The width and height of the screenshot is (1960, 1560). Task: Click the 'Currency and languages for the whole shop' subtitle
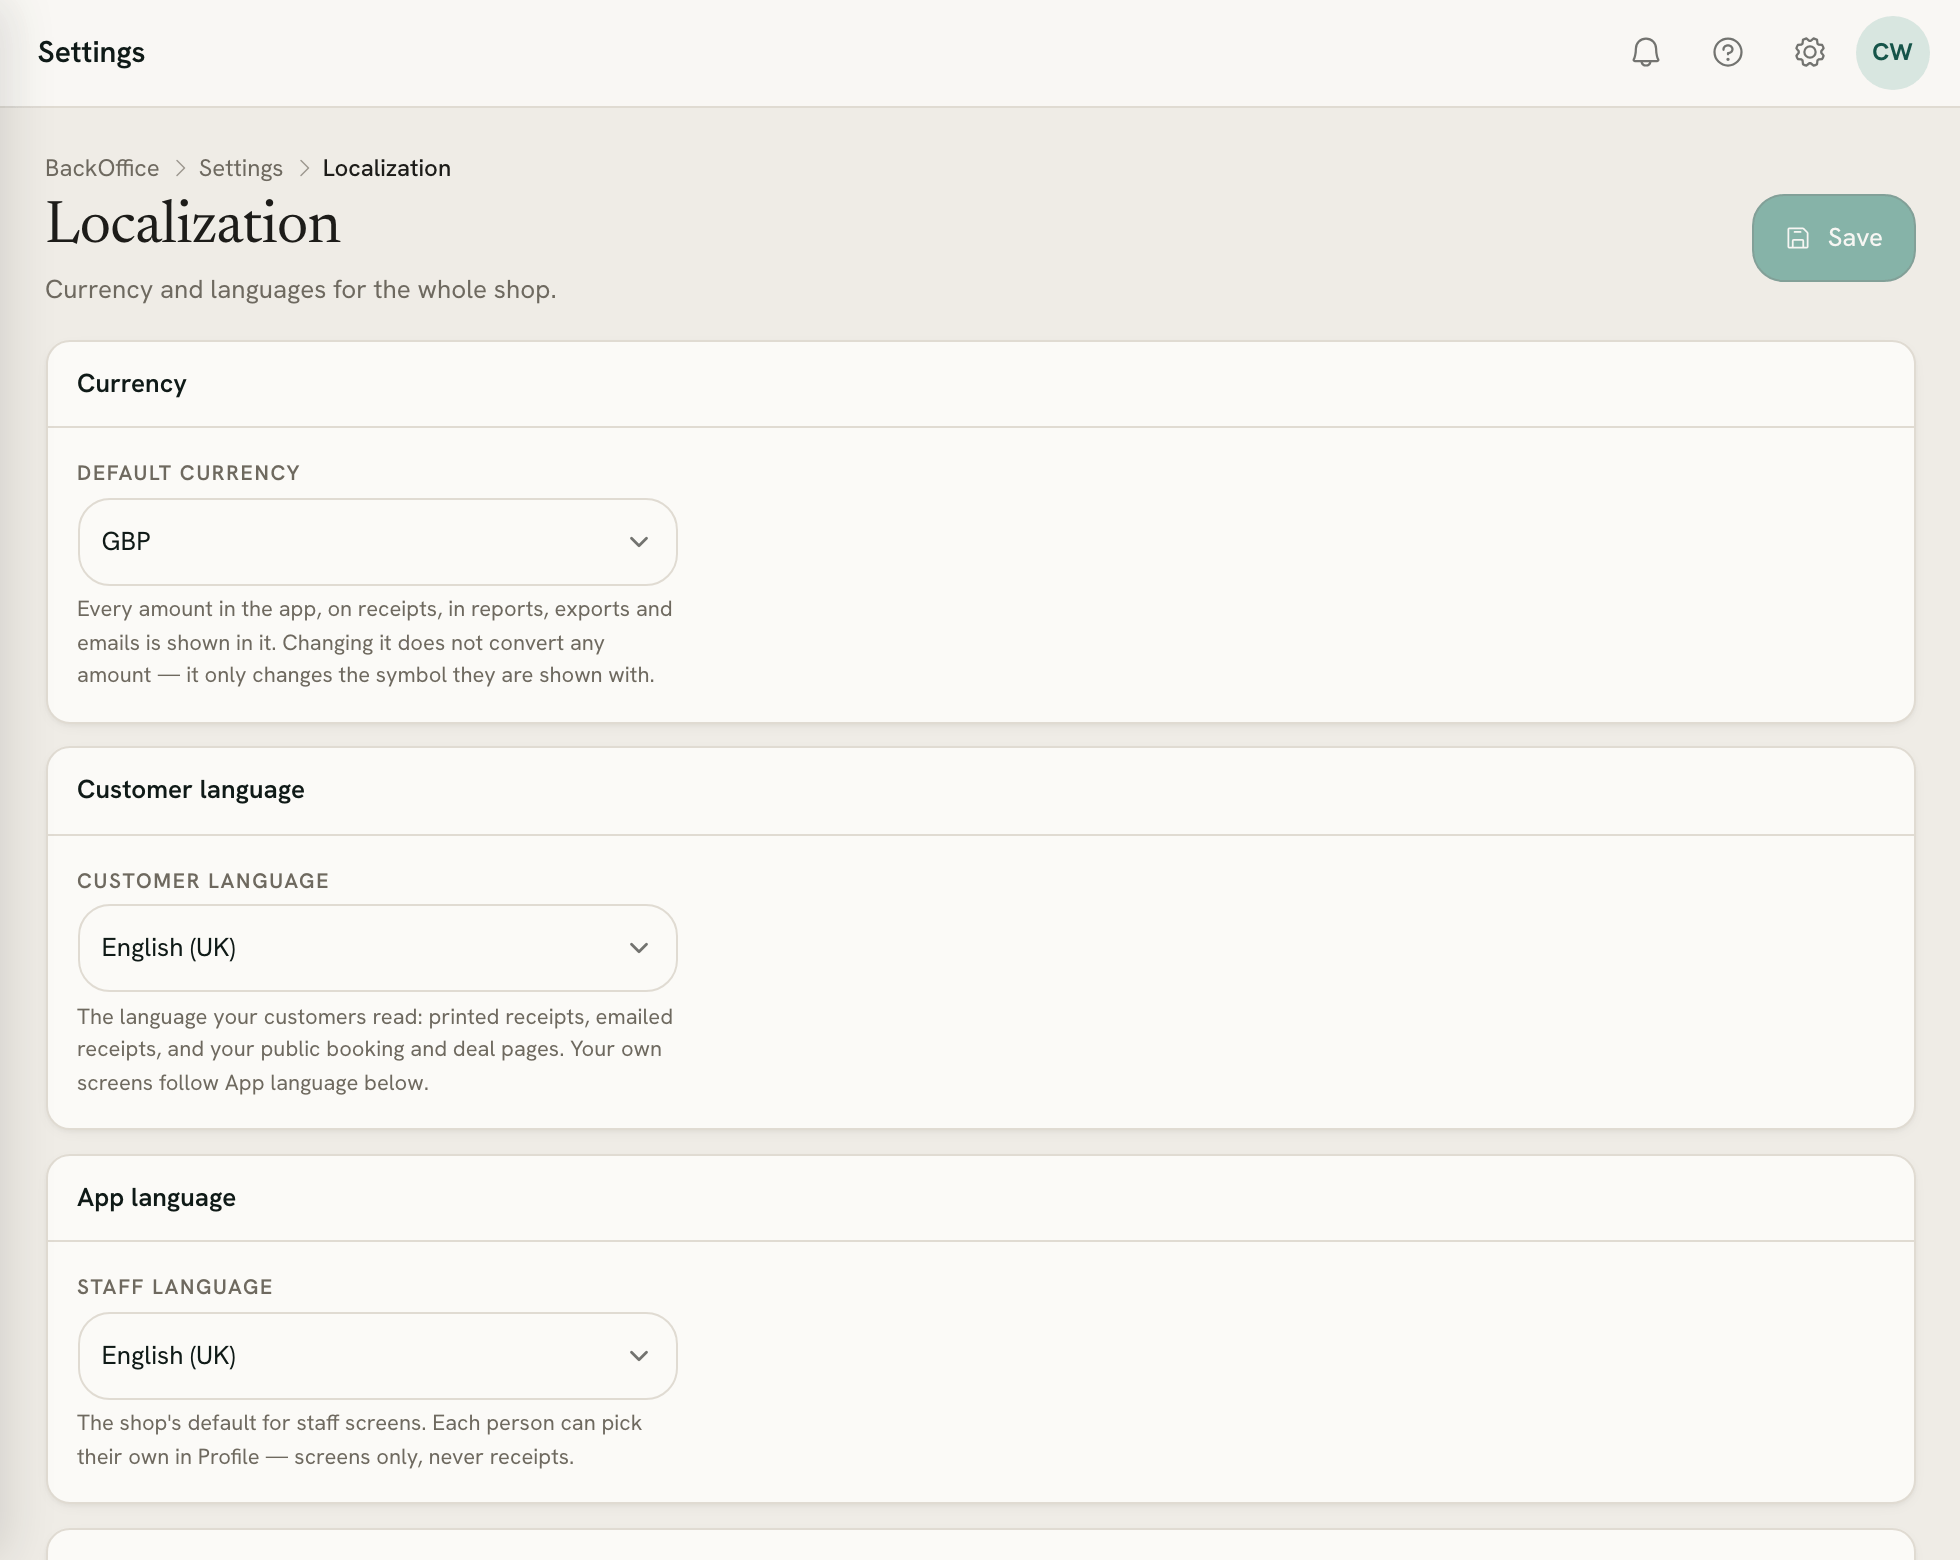point(301,290)
